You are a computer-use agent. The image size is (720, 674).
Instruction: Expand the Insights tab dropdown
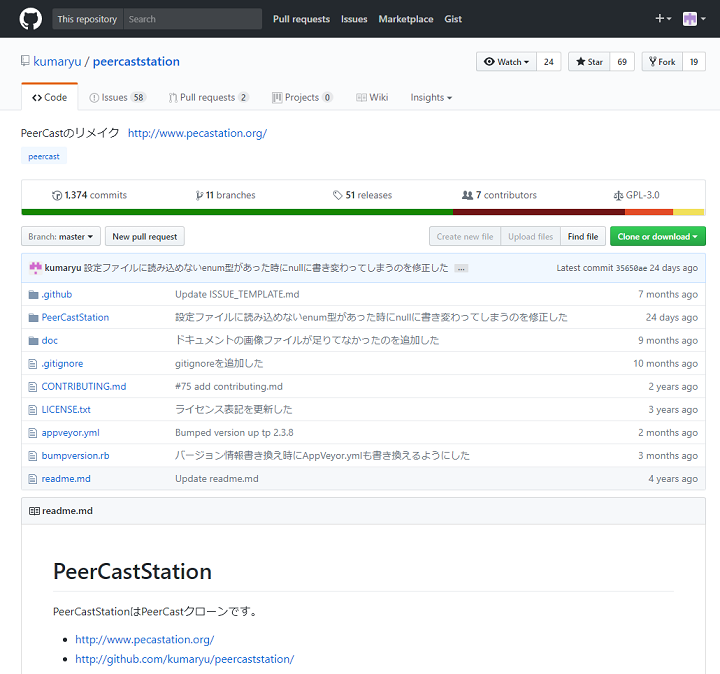(x=431, y=97)
